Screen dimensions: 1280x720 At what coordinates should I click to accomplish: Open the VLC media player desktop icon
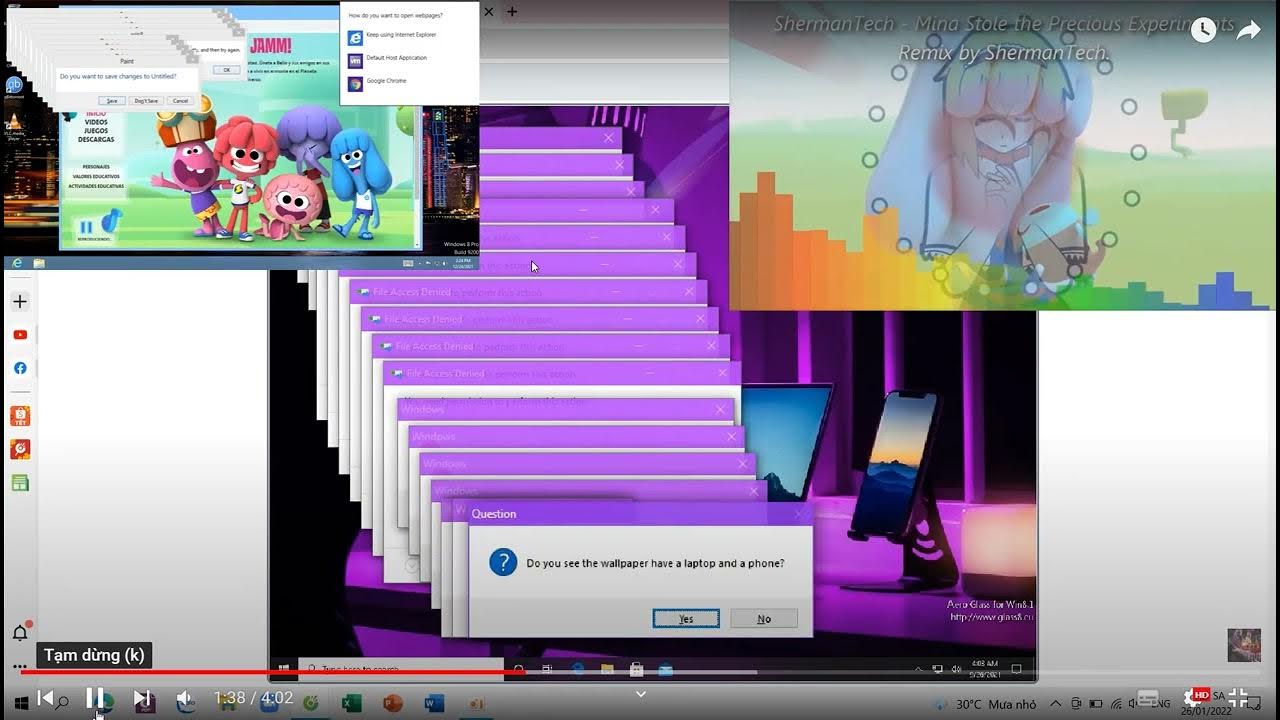click(x=13, y=122)
